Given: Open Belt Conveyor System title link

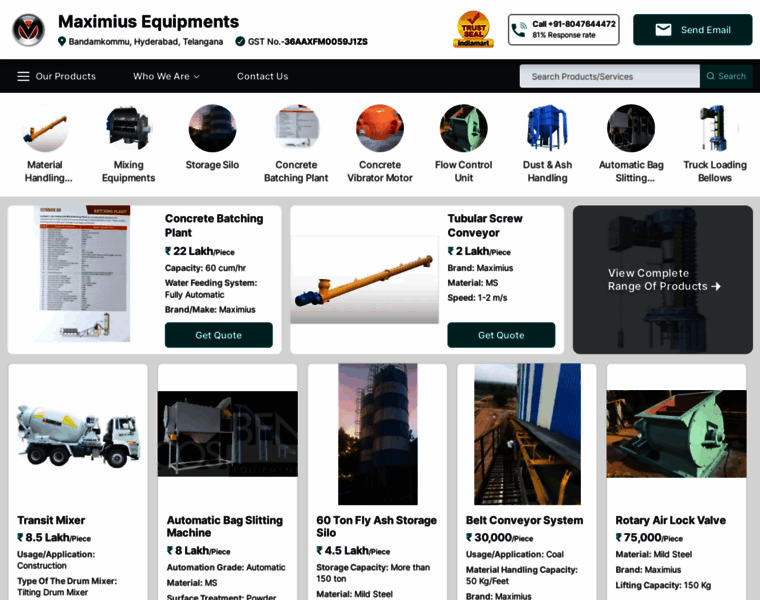Looking at the screenshot, I should click(x=524, y=520).
